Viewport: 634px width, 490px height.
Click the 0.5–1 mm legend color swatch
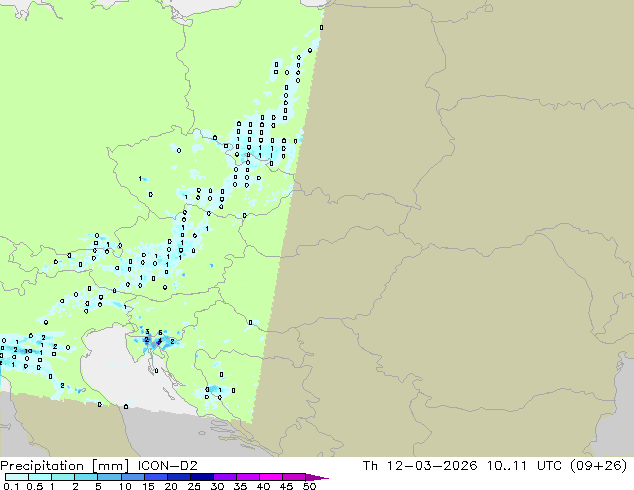click(40, 477)
